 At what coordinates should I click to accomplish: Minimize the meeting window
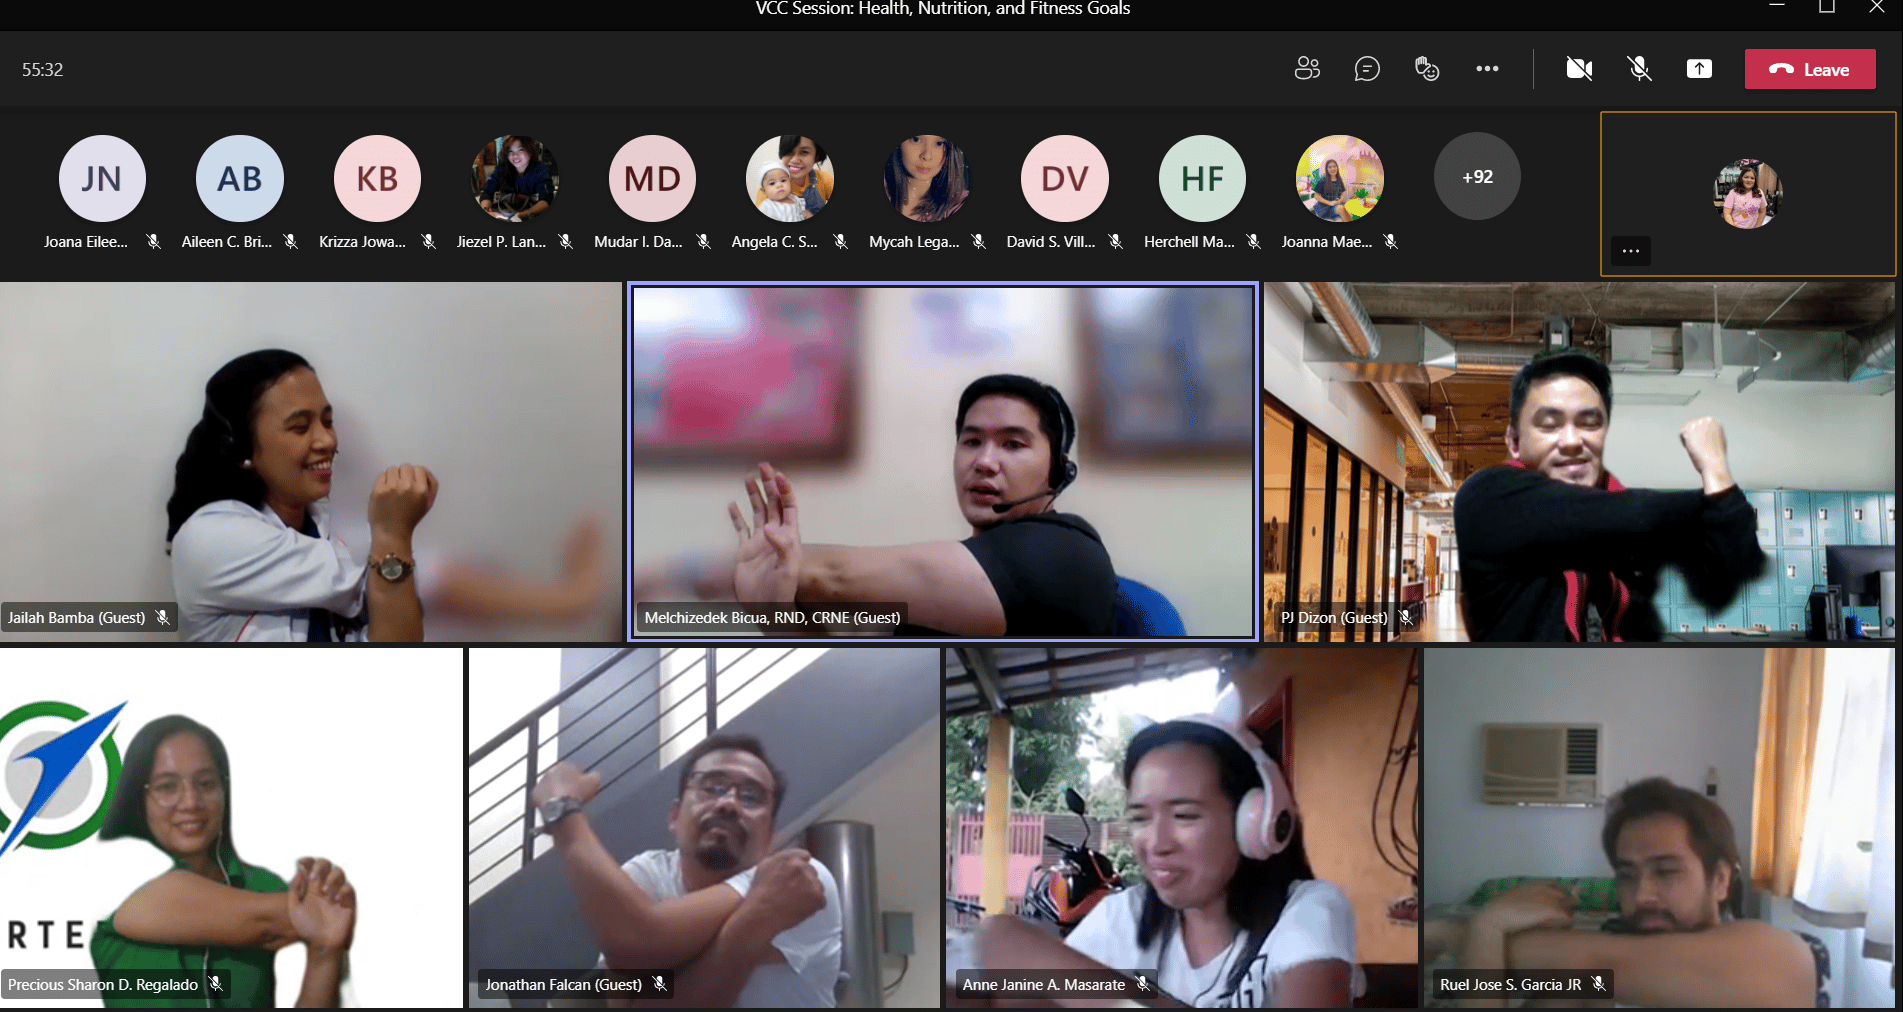(1777, 6)
